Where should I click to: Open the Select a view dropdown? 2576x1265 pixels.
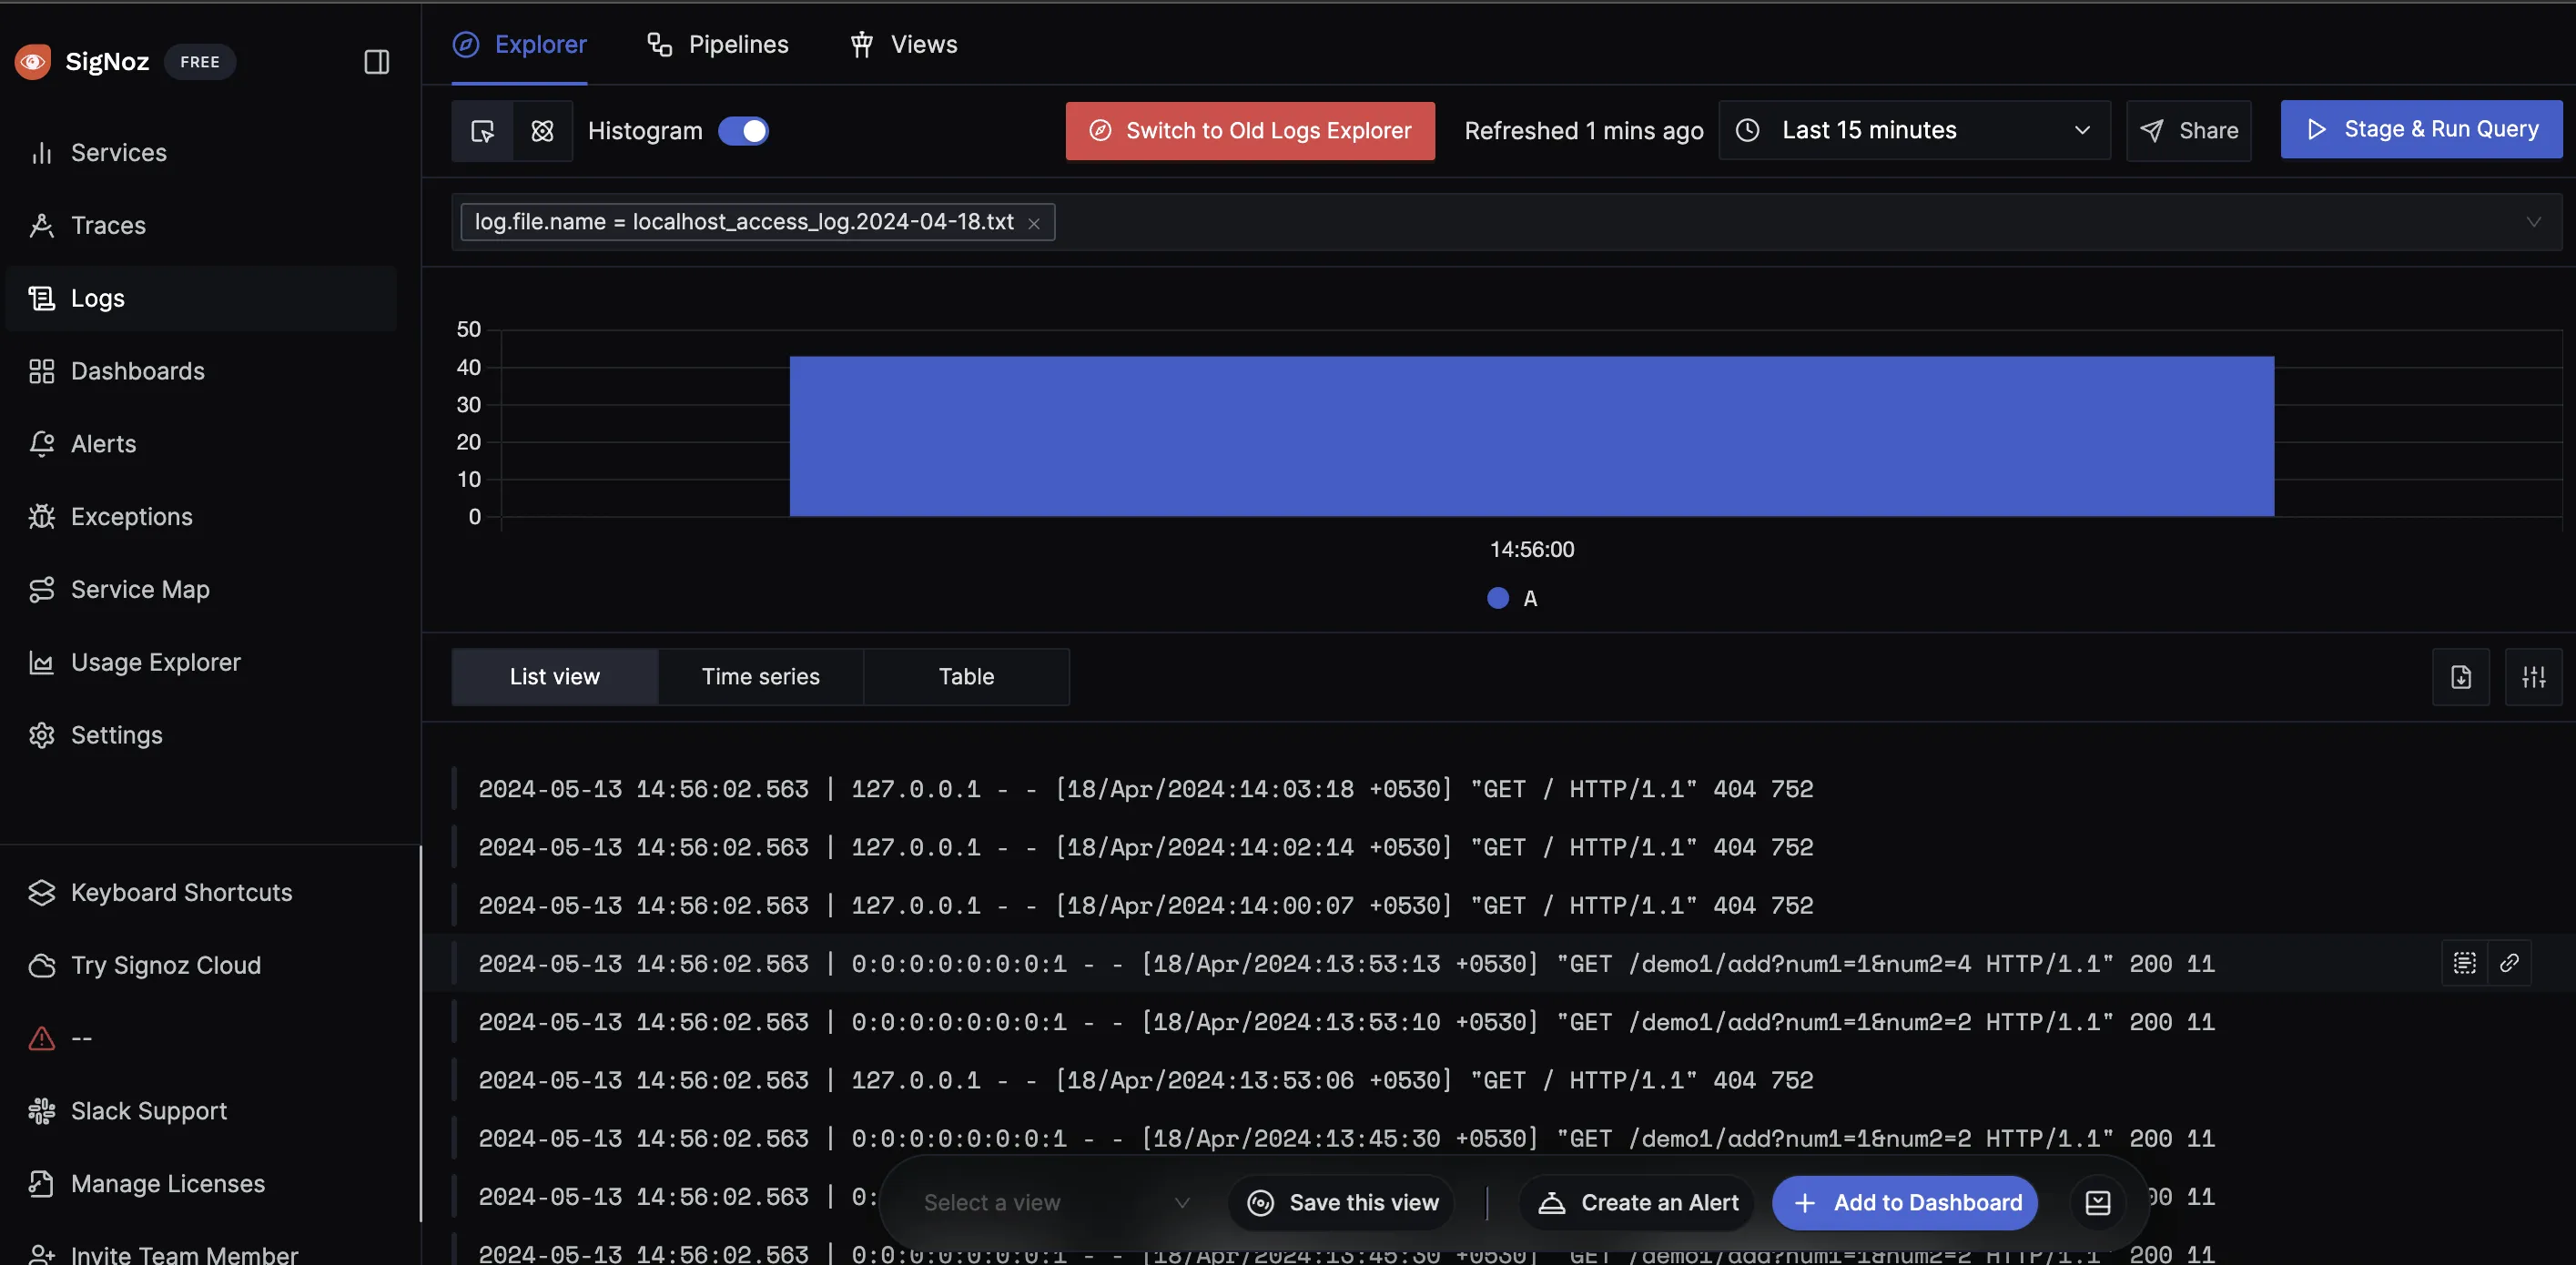pos(1051,1201)
